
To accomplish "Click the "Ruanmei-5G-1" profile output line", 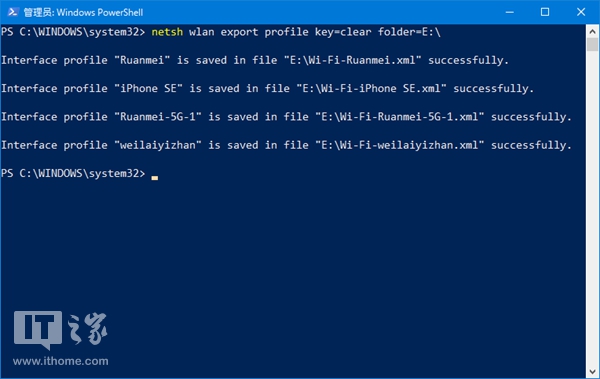I will [x=286, y=117].
